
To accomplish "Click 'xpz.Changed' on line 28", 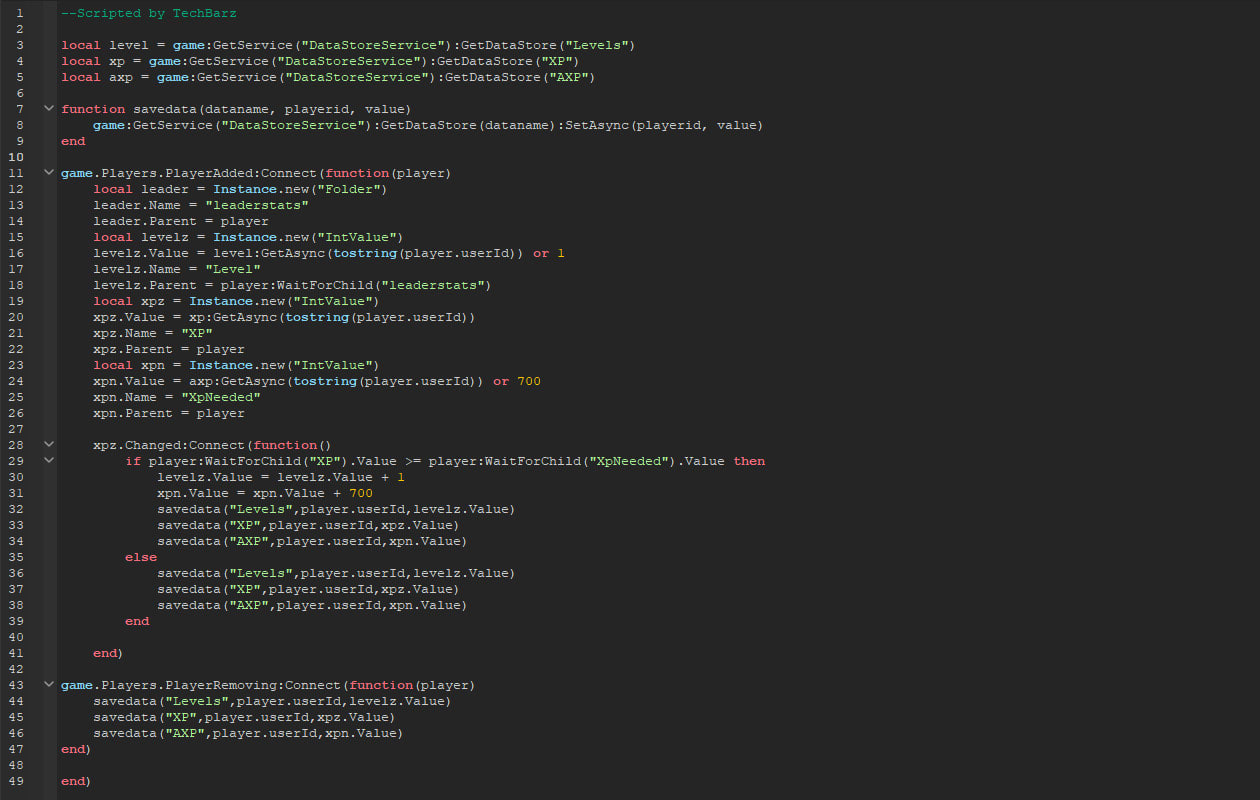I will (137, 446).
